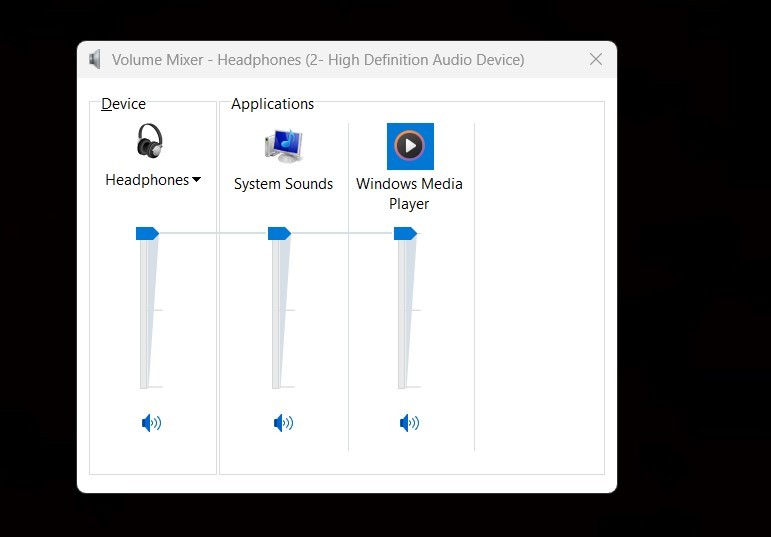Click the System Sounds icon
The image size is (771, 537).
point(284,146)
